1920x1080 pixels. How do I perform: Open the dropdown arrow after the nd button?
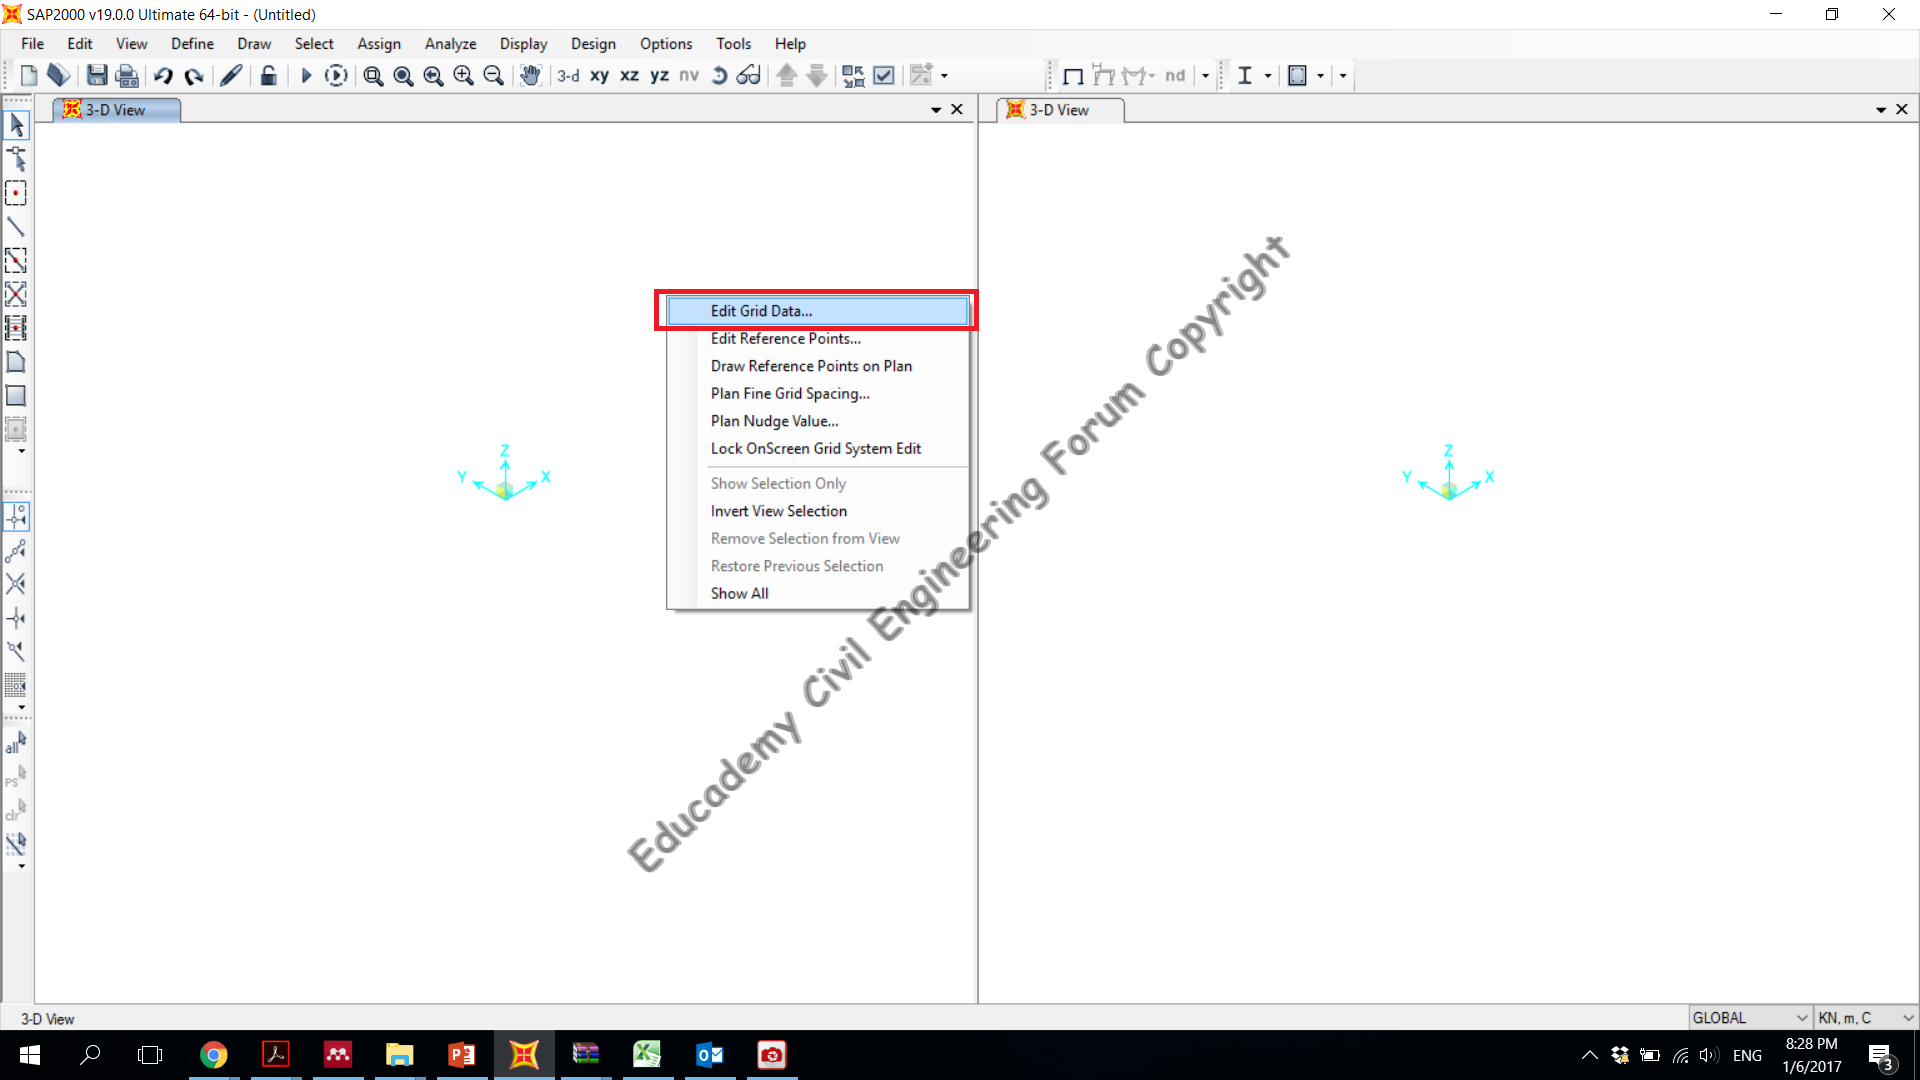pyautogui.click(x=1205, y=76)
